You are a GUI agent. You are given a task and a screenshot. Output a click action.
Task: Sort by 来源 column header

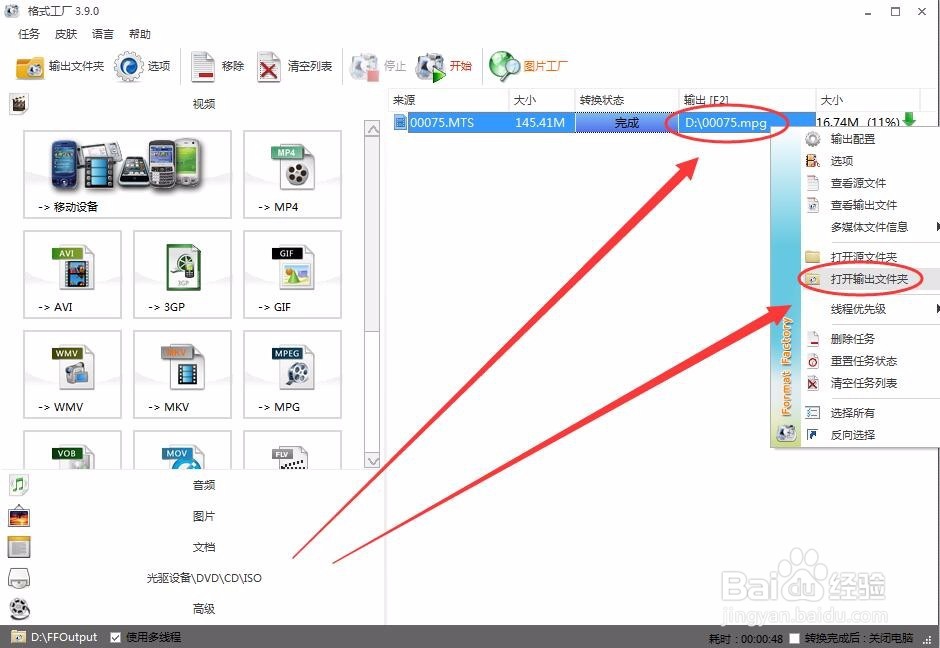click(x=449, y=100)
